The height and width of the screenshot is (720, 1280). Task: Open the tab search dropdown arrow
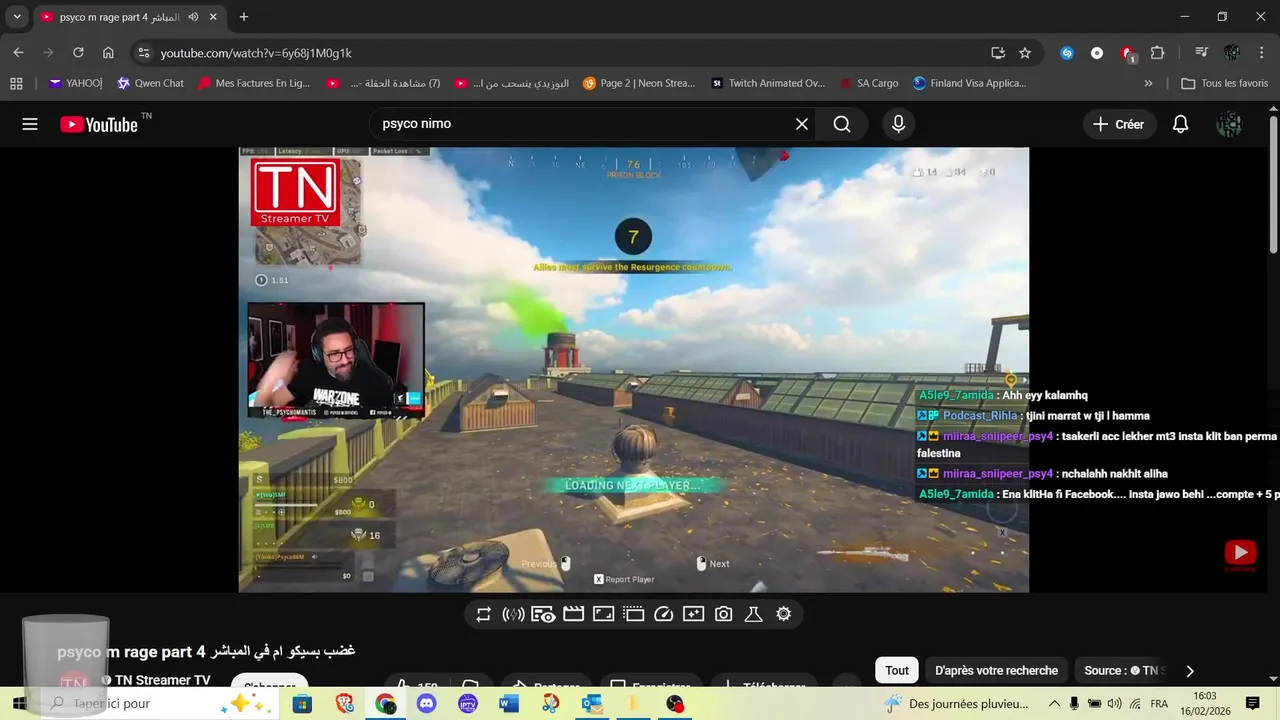pos(17,17)
